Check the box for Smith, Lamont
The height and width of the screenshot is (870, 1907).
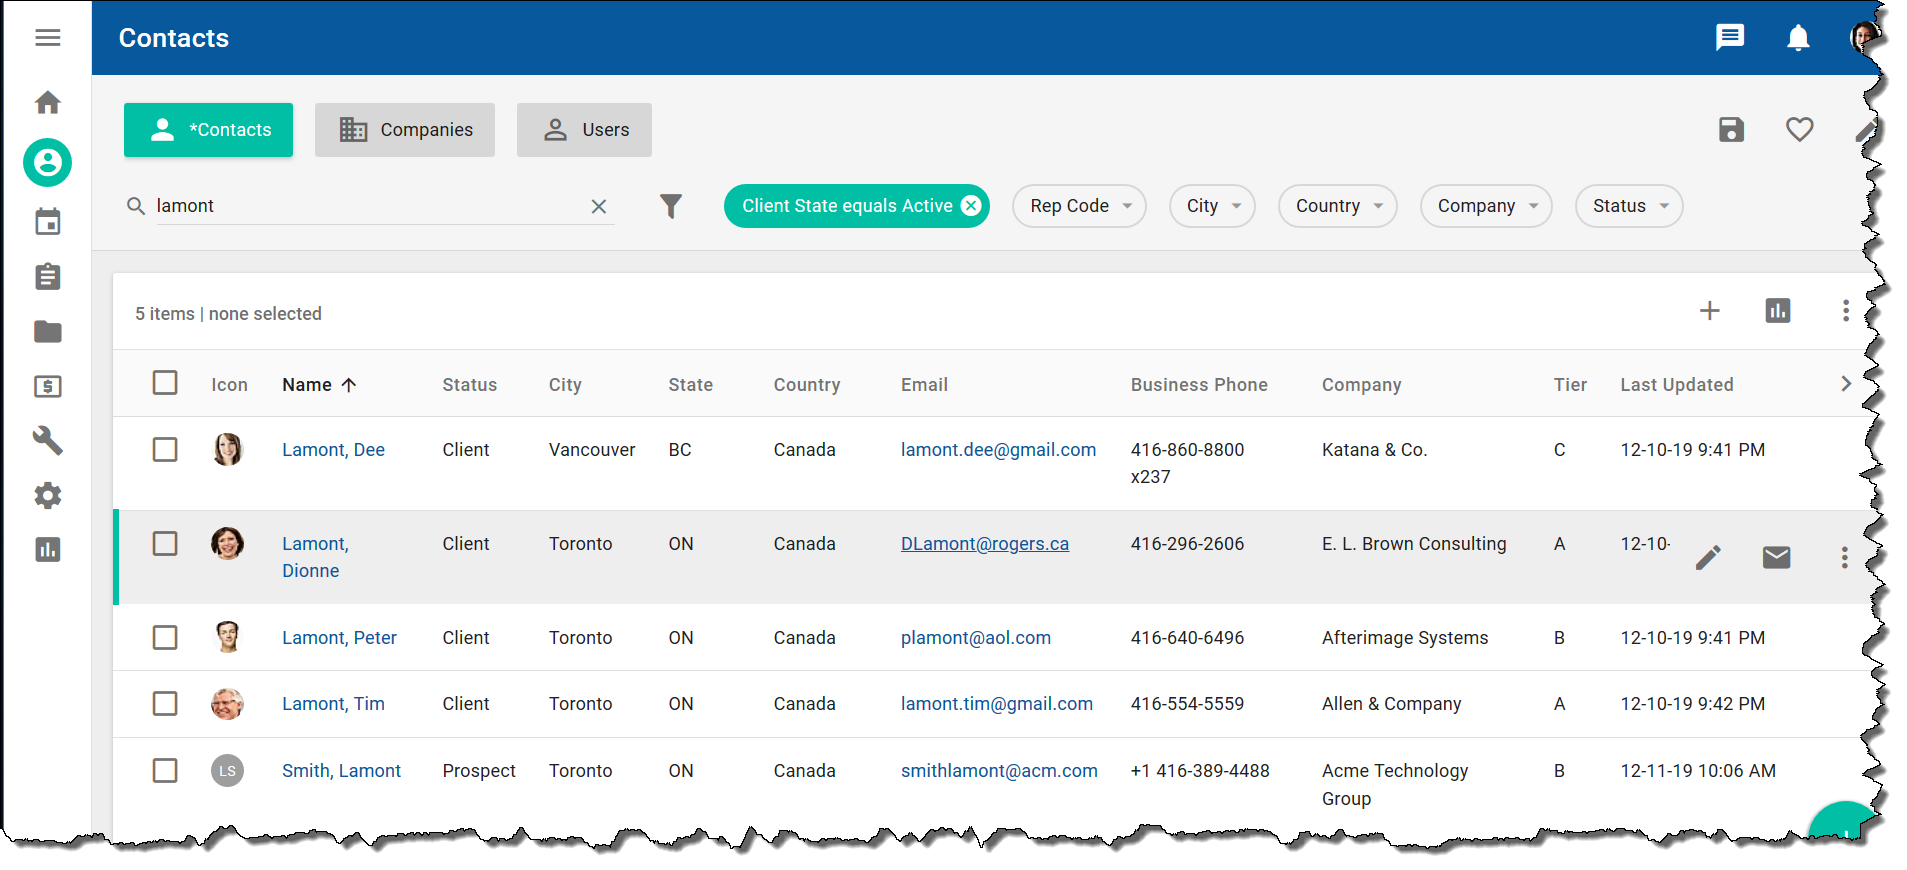[165, 771]
